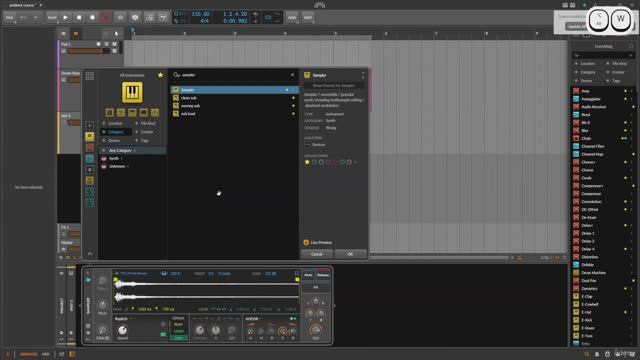
Task: Select the pointer tool in arranger header
Action: pos(116,33)
